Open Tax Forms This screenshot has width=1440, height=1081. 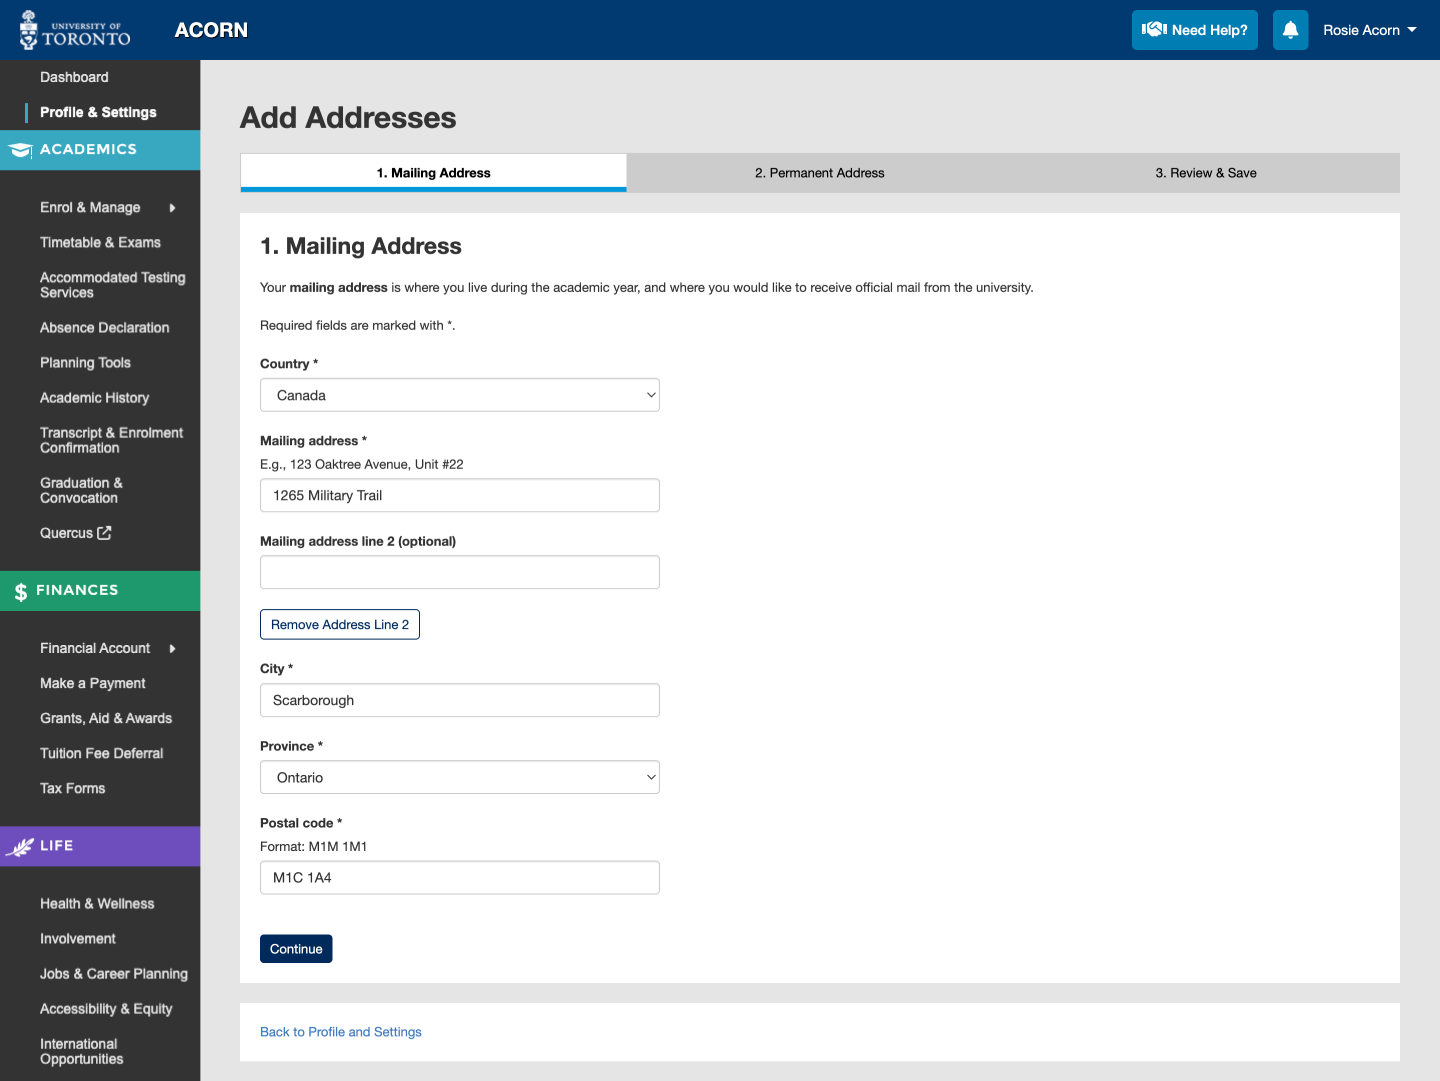[72, 788]
